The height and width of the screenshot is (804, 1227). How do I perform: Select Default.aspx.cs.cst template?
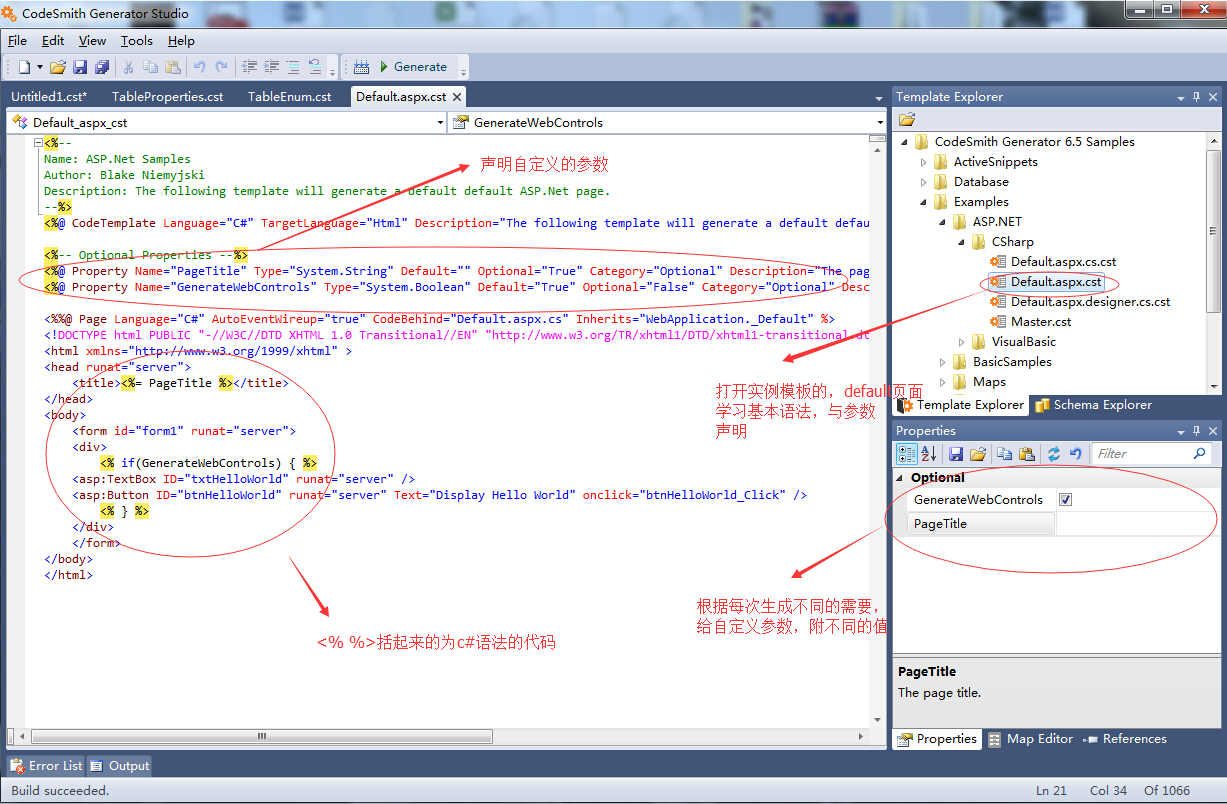1063,262
